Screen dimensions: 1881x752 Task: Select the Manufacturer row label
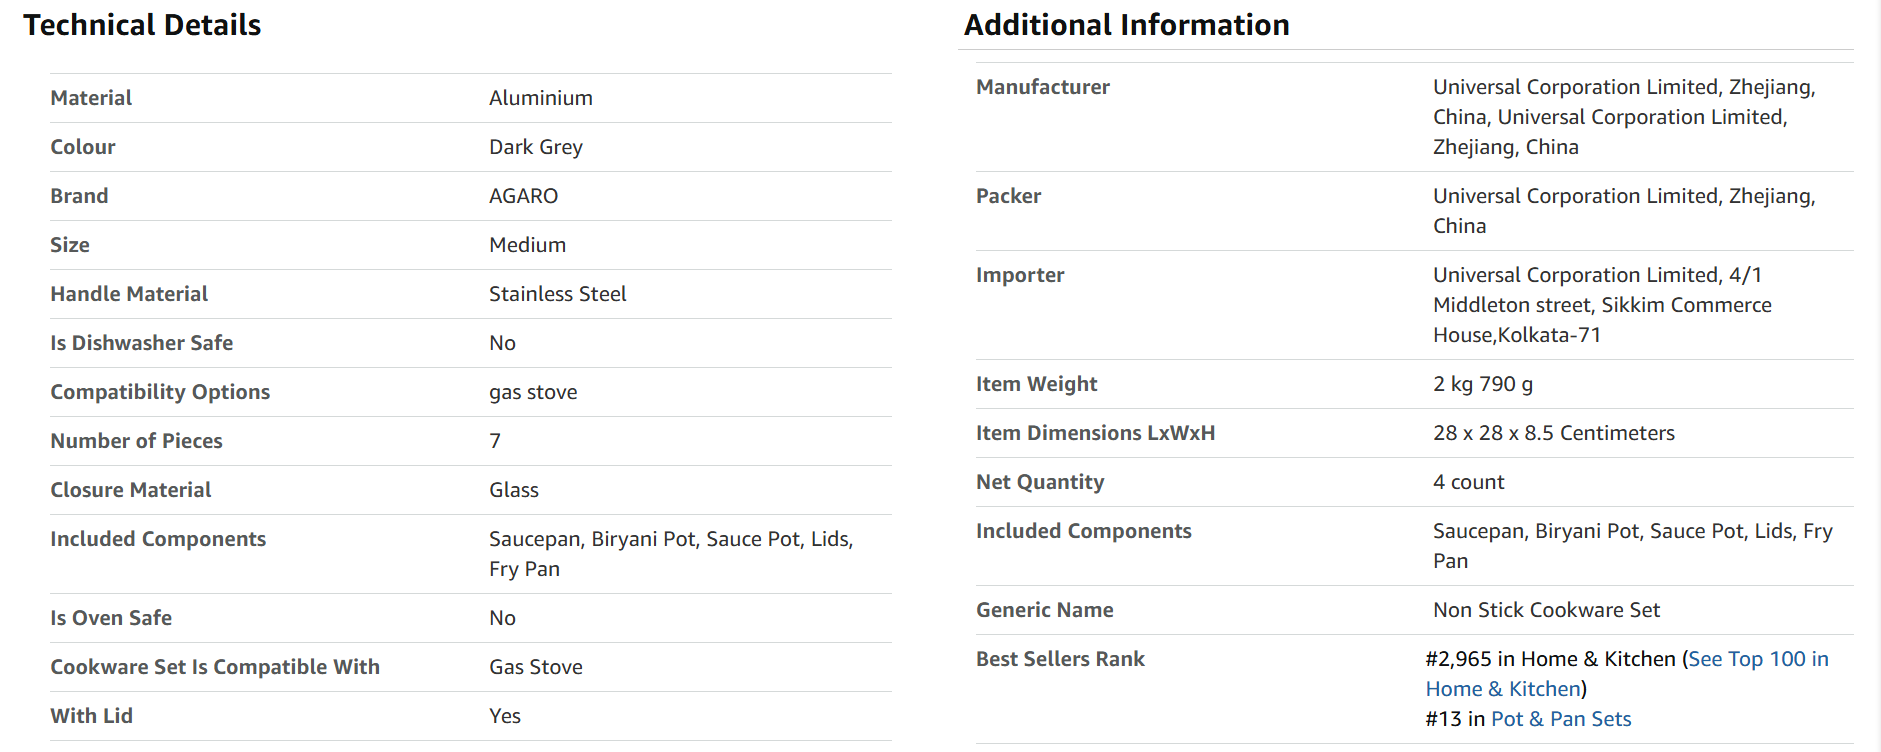(x=1043, y=87)
